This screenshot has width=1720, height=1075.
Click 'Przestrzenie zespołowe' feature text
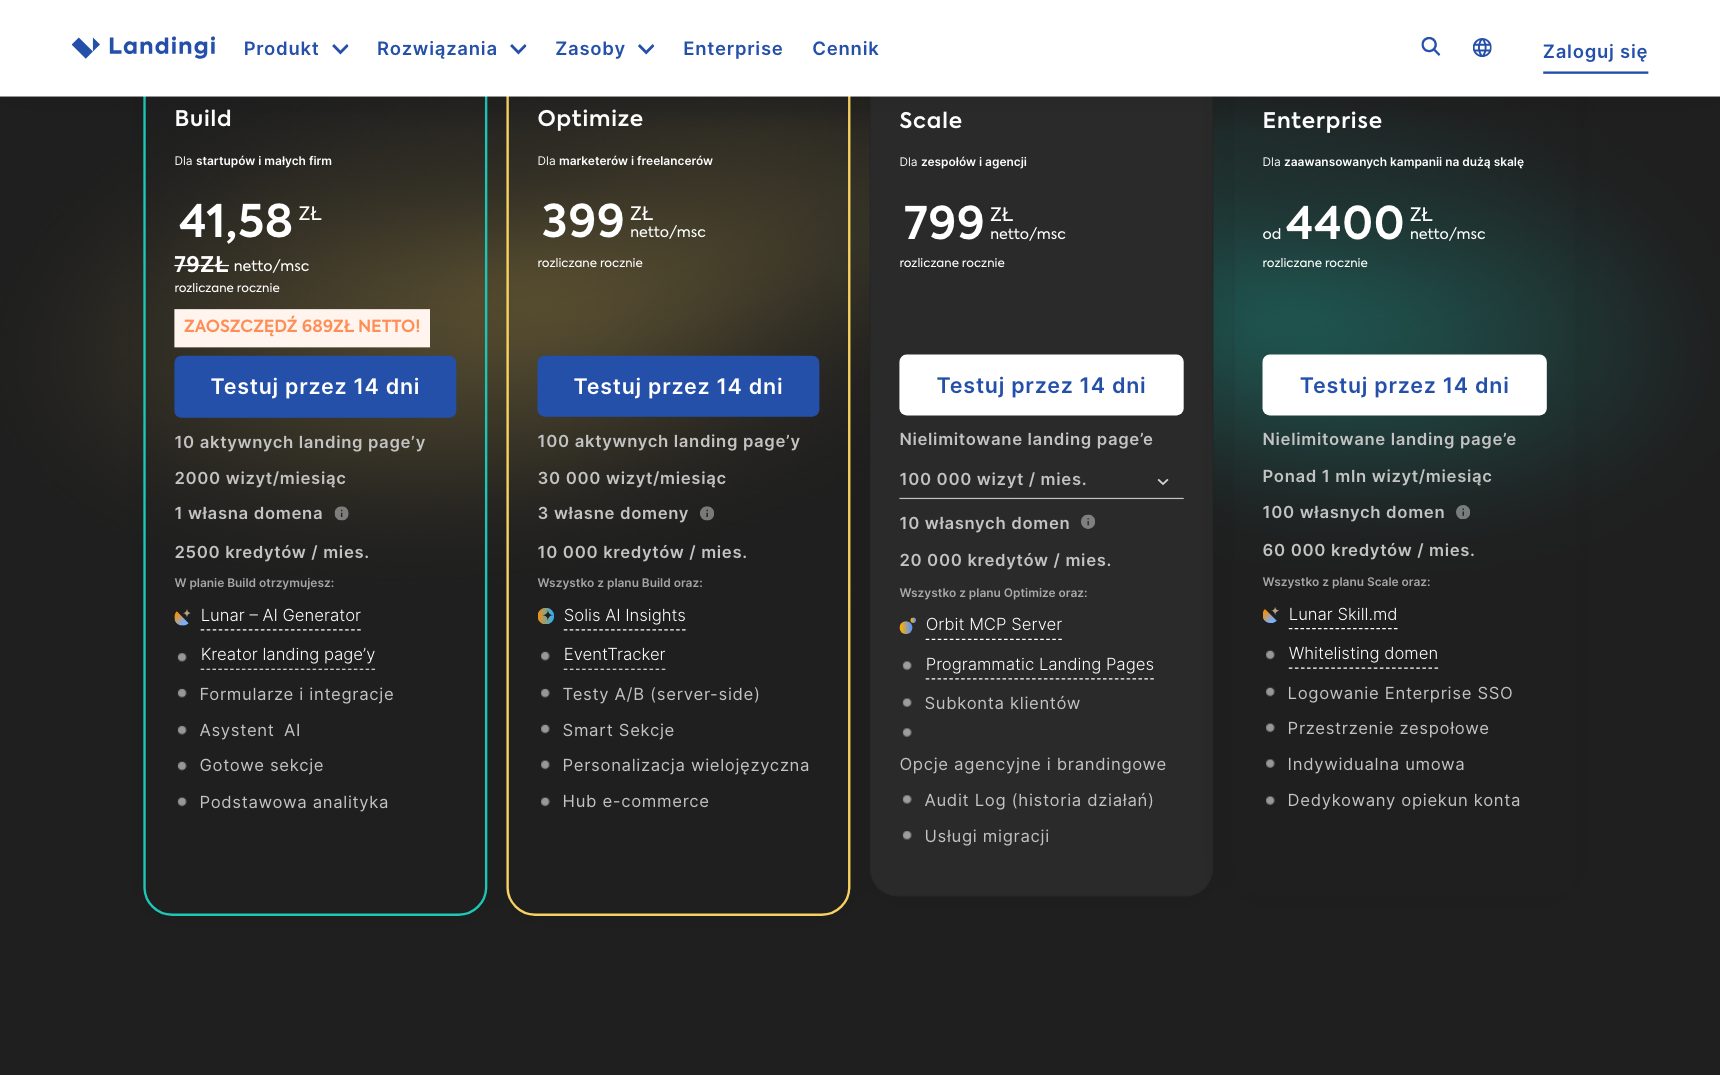coord(1388,728)
